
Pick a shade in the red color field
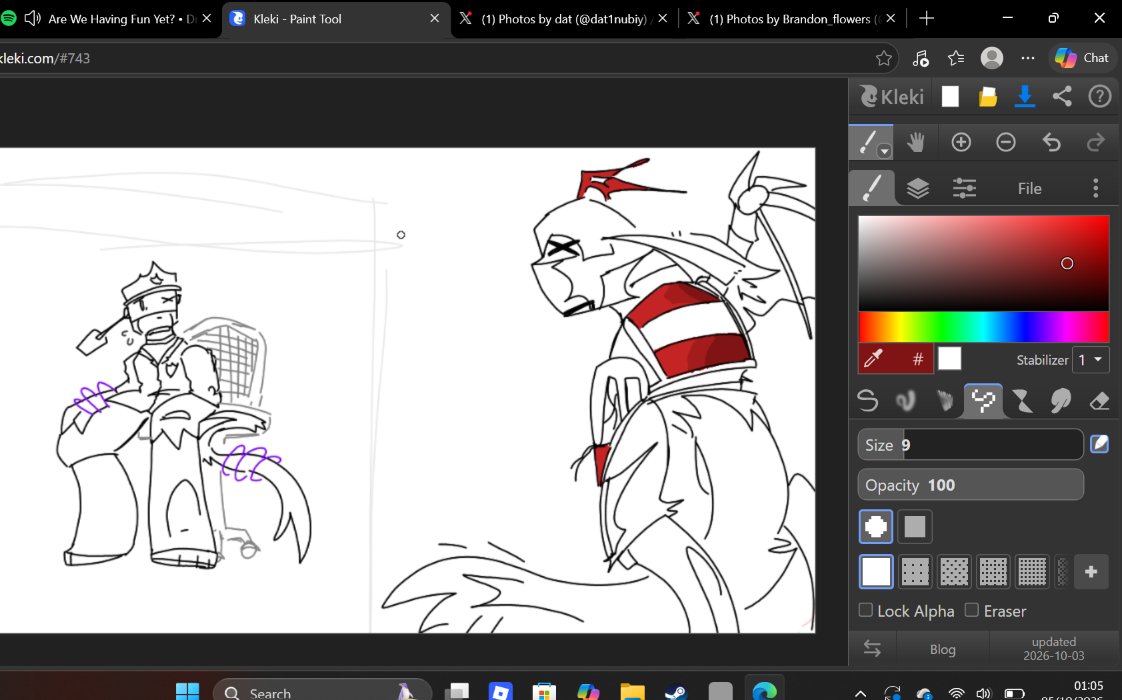984,263
